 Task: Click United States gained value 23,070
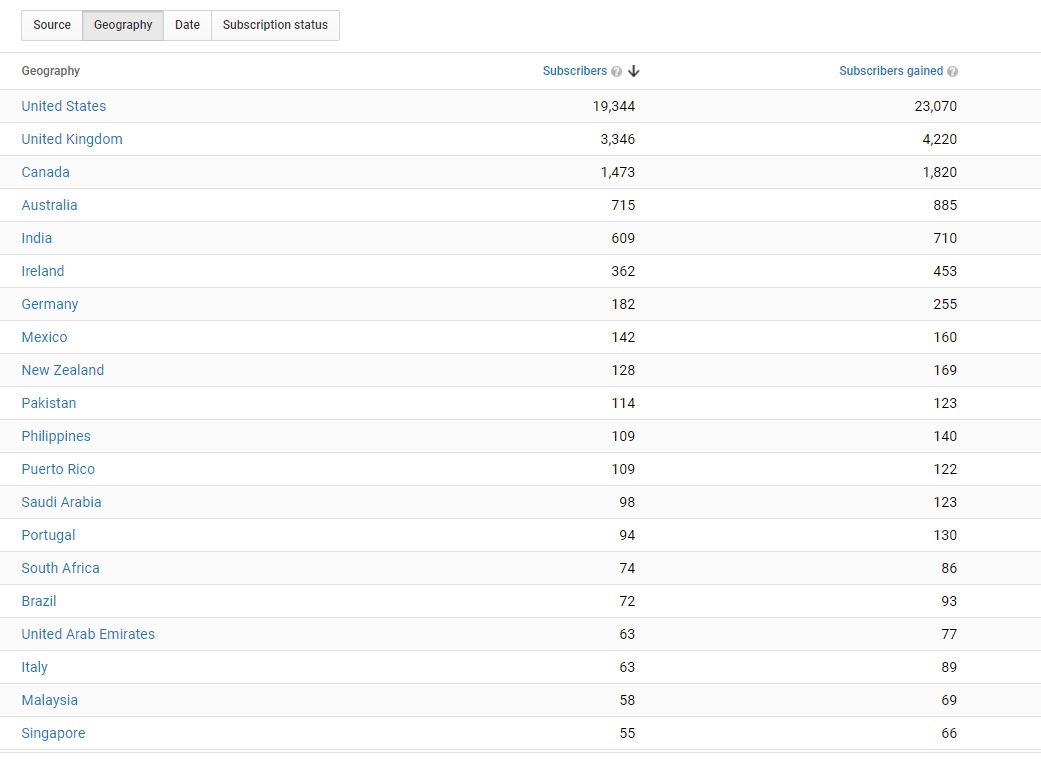(x=935, y=106)
